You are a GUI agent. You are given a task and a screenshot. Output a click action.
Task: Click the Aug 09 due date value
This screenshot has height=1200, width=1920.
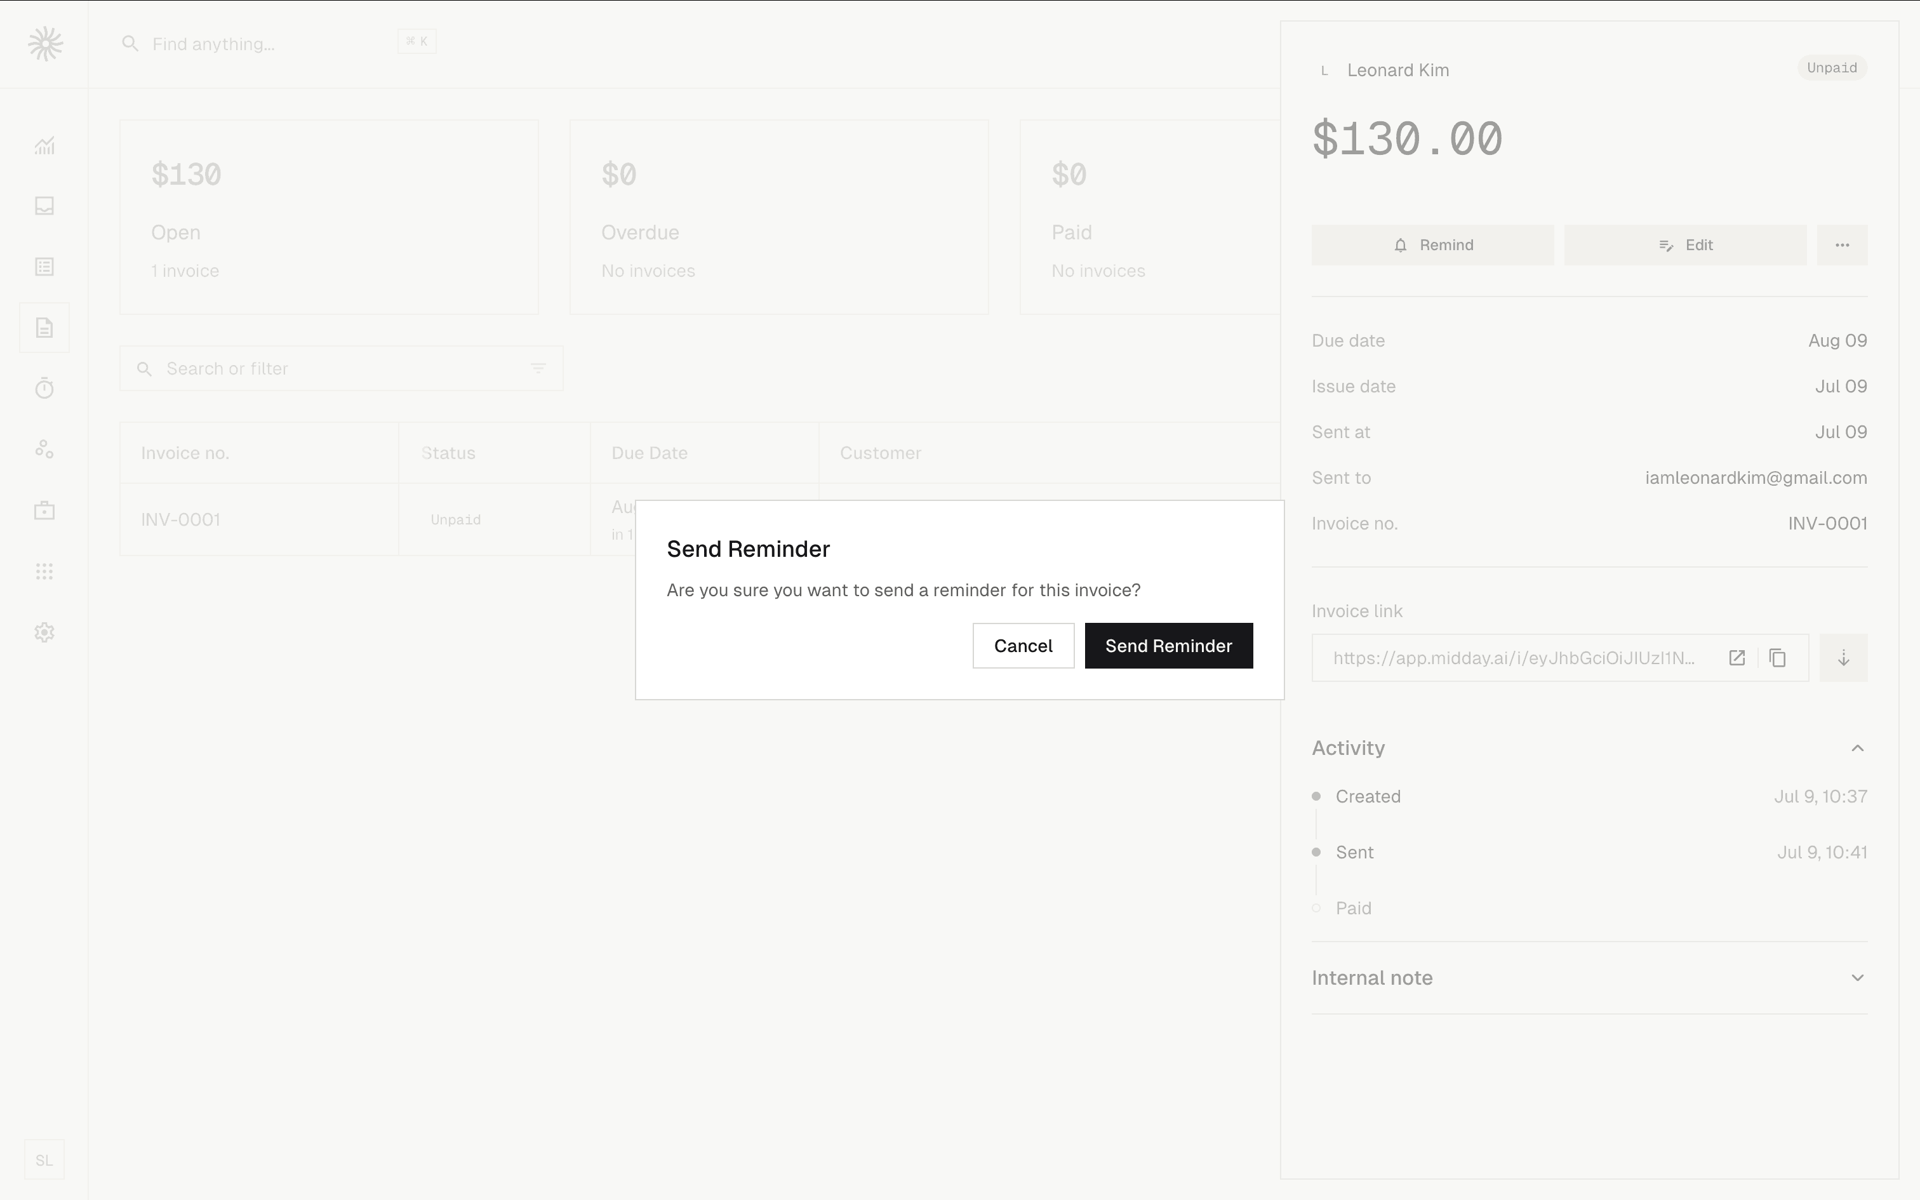tap(1837, 341)
